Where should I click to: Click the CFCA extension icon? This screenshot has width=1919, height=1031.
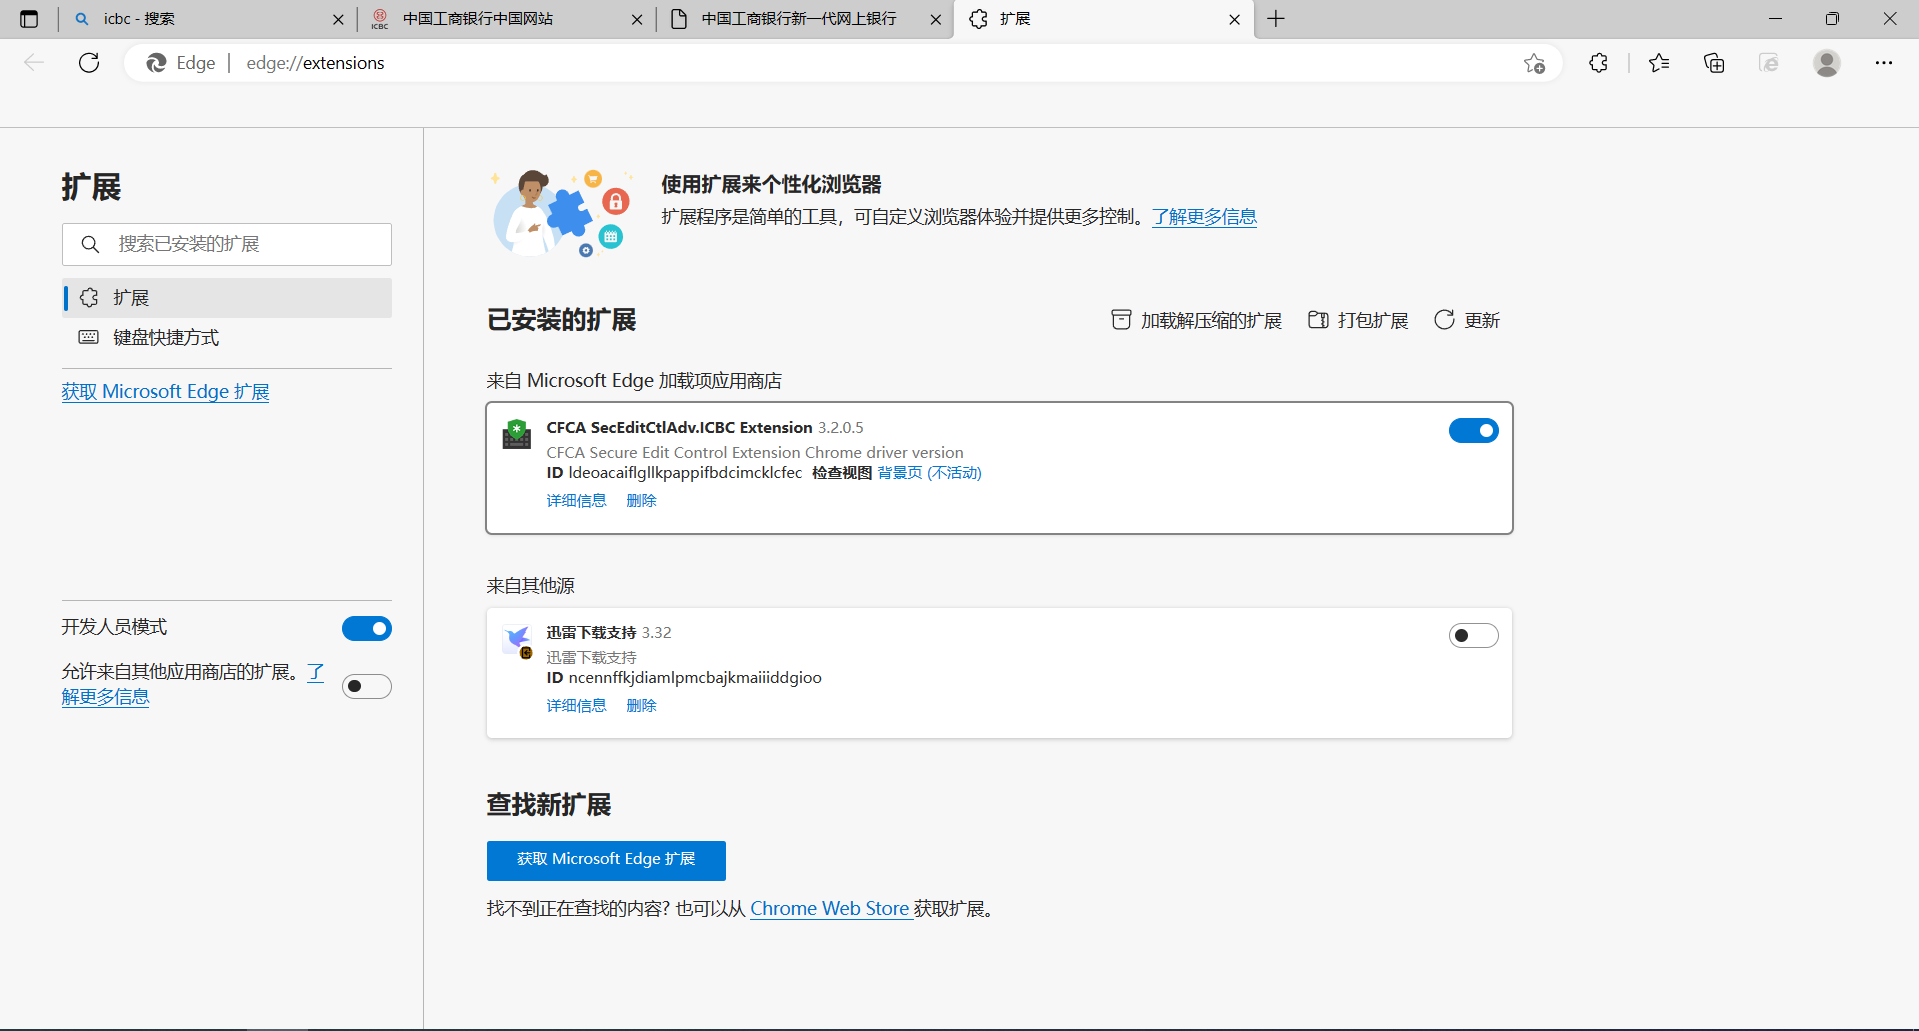[x=516, y=434]
